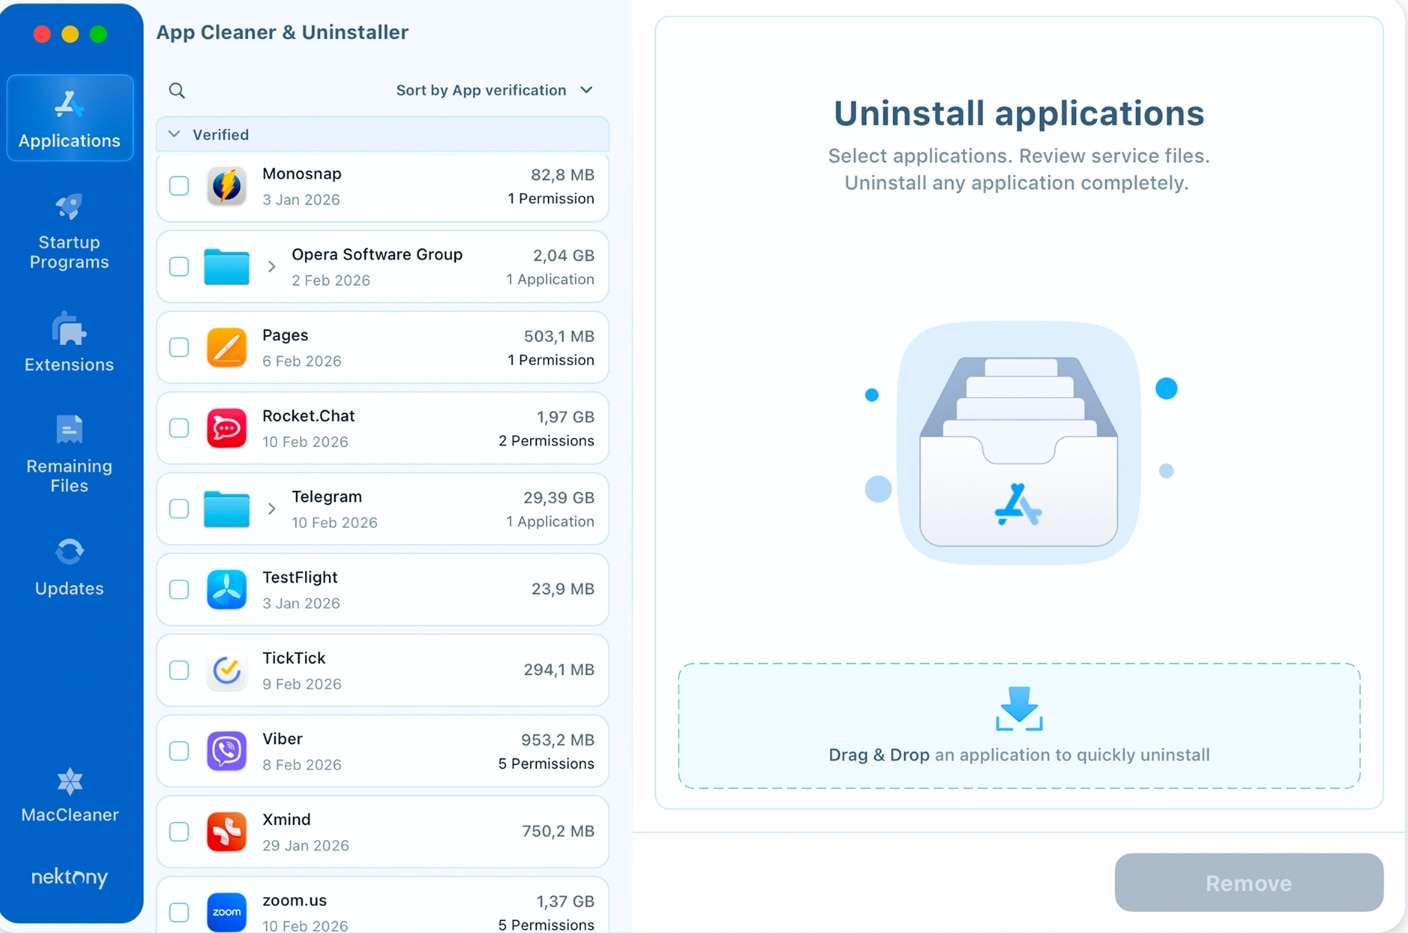Click the Drag & Drop area text

click(x=1019, y=755)
